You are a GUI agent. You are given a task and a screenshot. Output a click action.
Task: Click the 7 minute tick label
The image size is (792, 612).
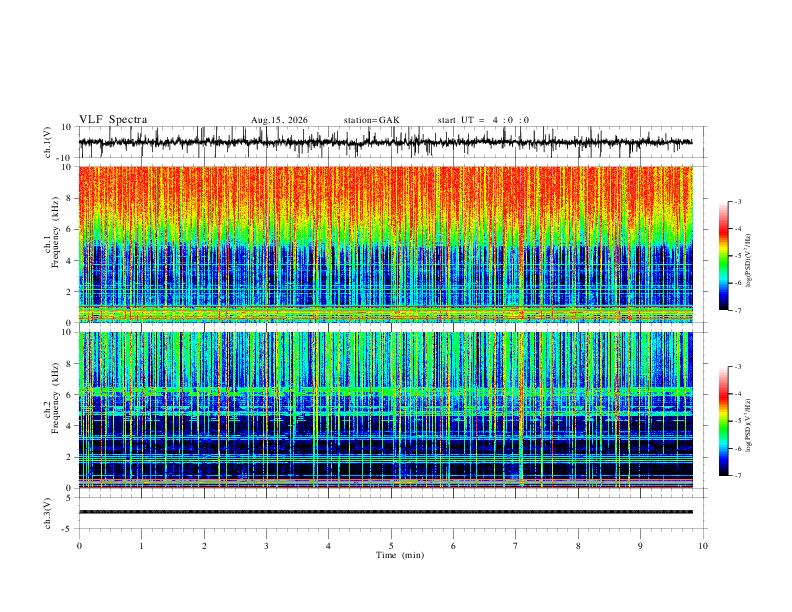[516, 546]
